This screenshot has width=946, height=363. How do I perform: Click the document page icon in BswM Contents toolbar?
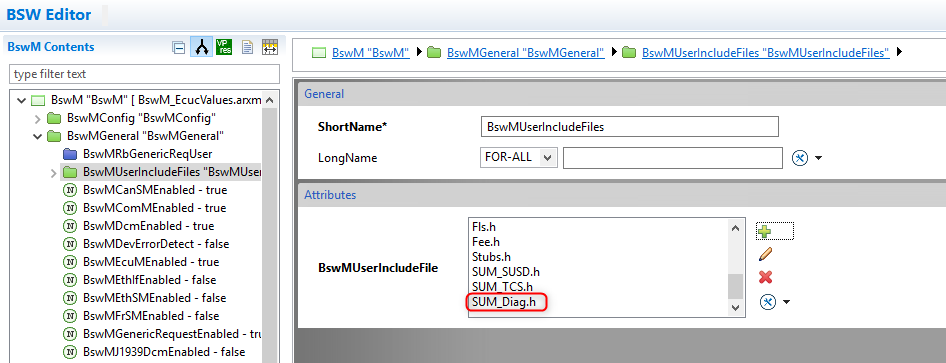click(x=247, y=47)
